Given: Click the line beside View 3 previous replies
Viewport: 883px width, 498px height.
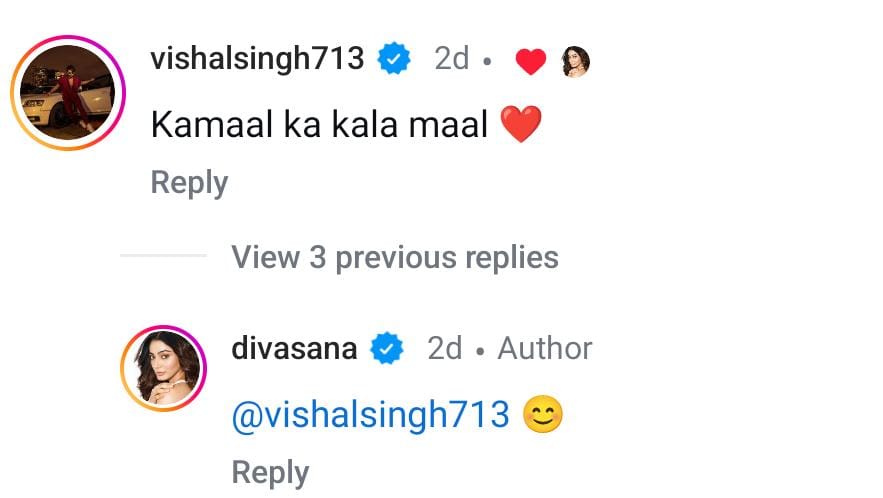Looking at the screenshot, I should [163, 255].
